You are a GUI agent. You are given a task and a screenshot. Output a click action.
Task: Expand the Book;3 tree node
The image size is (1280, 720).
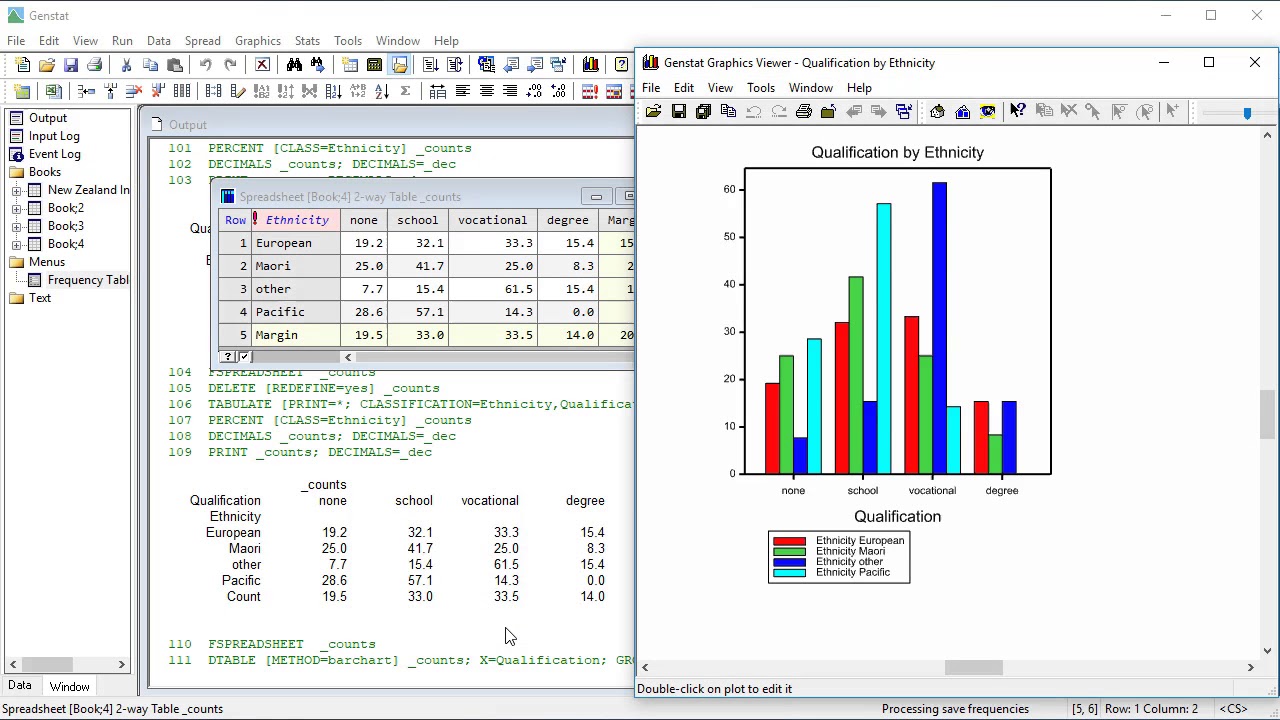point(17,226)
